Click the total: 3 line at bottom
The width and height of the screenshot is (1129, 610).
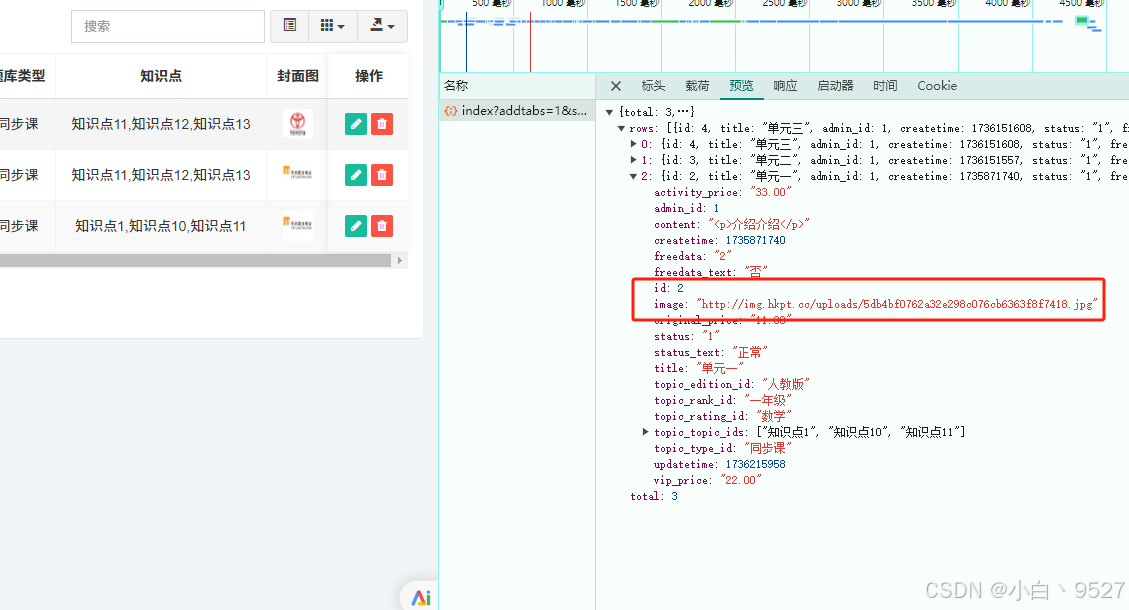(654, 496)
